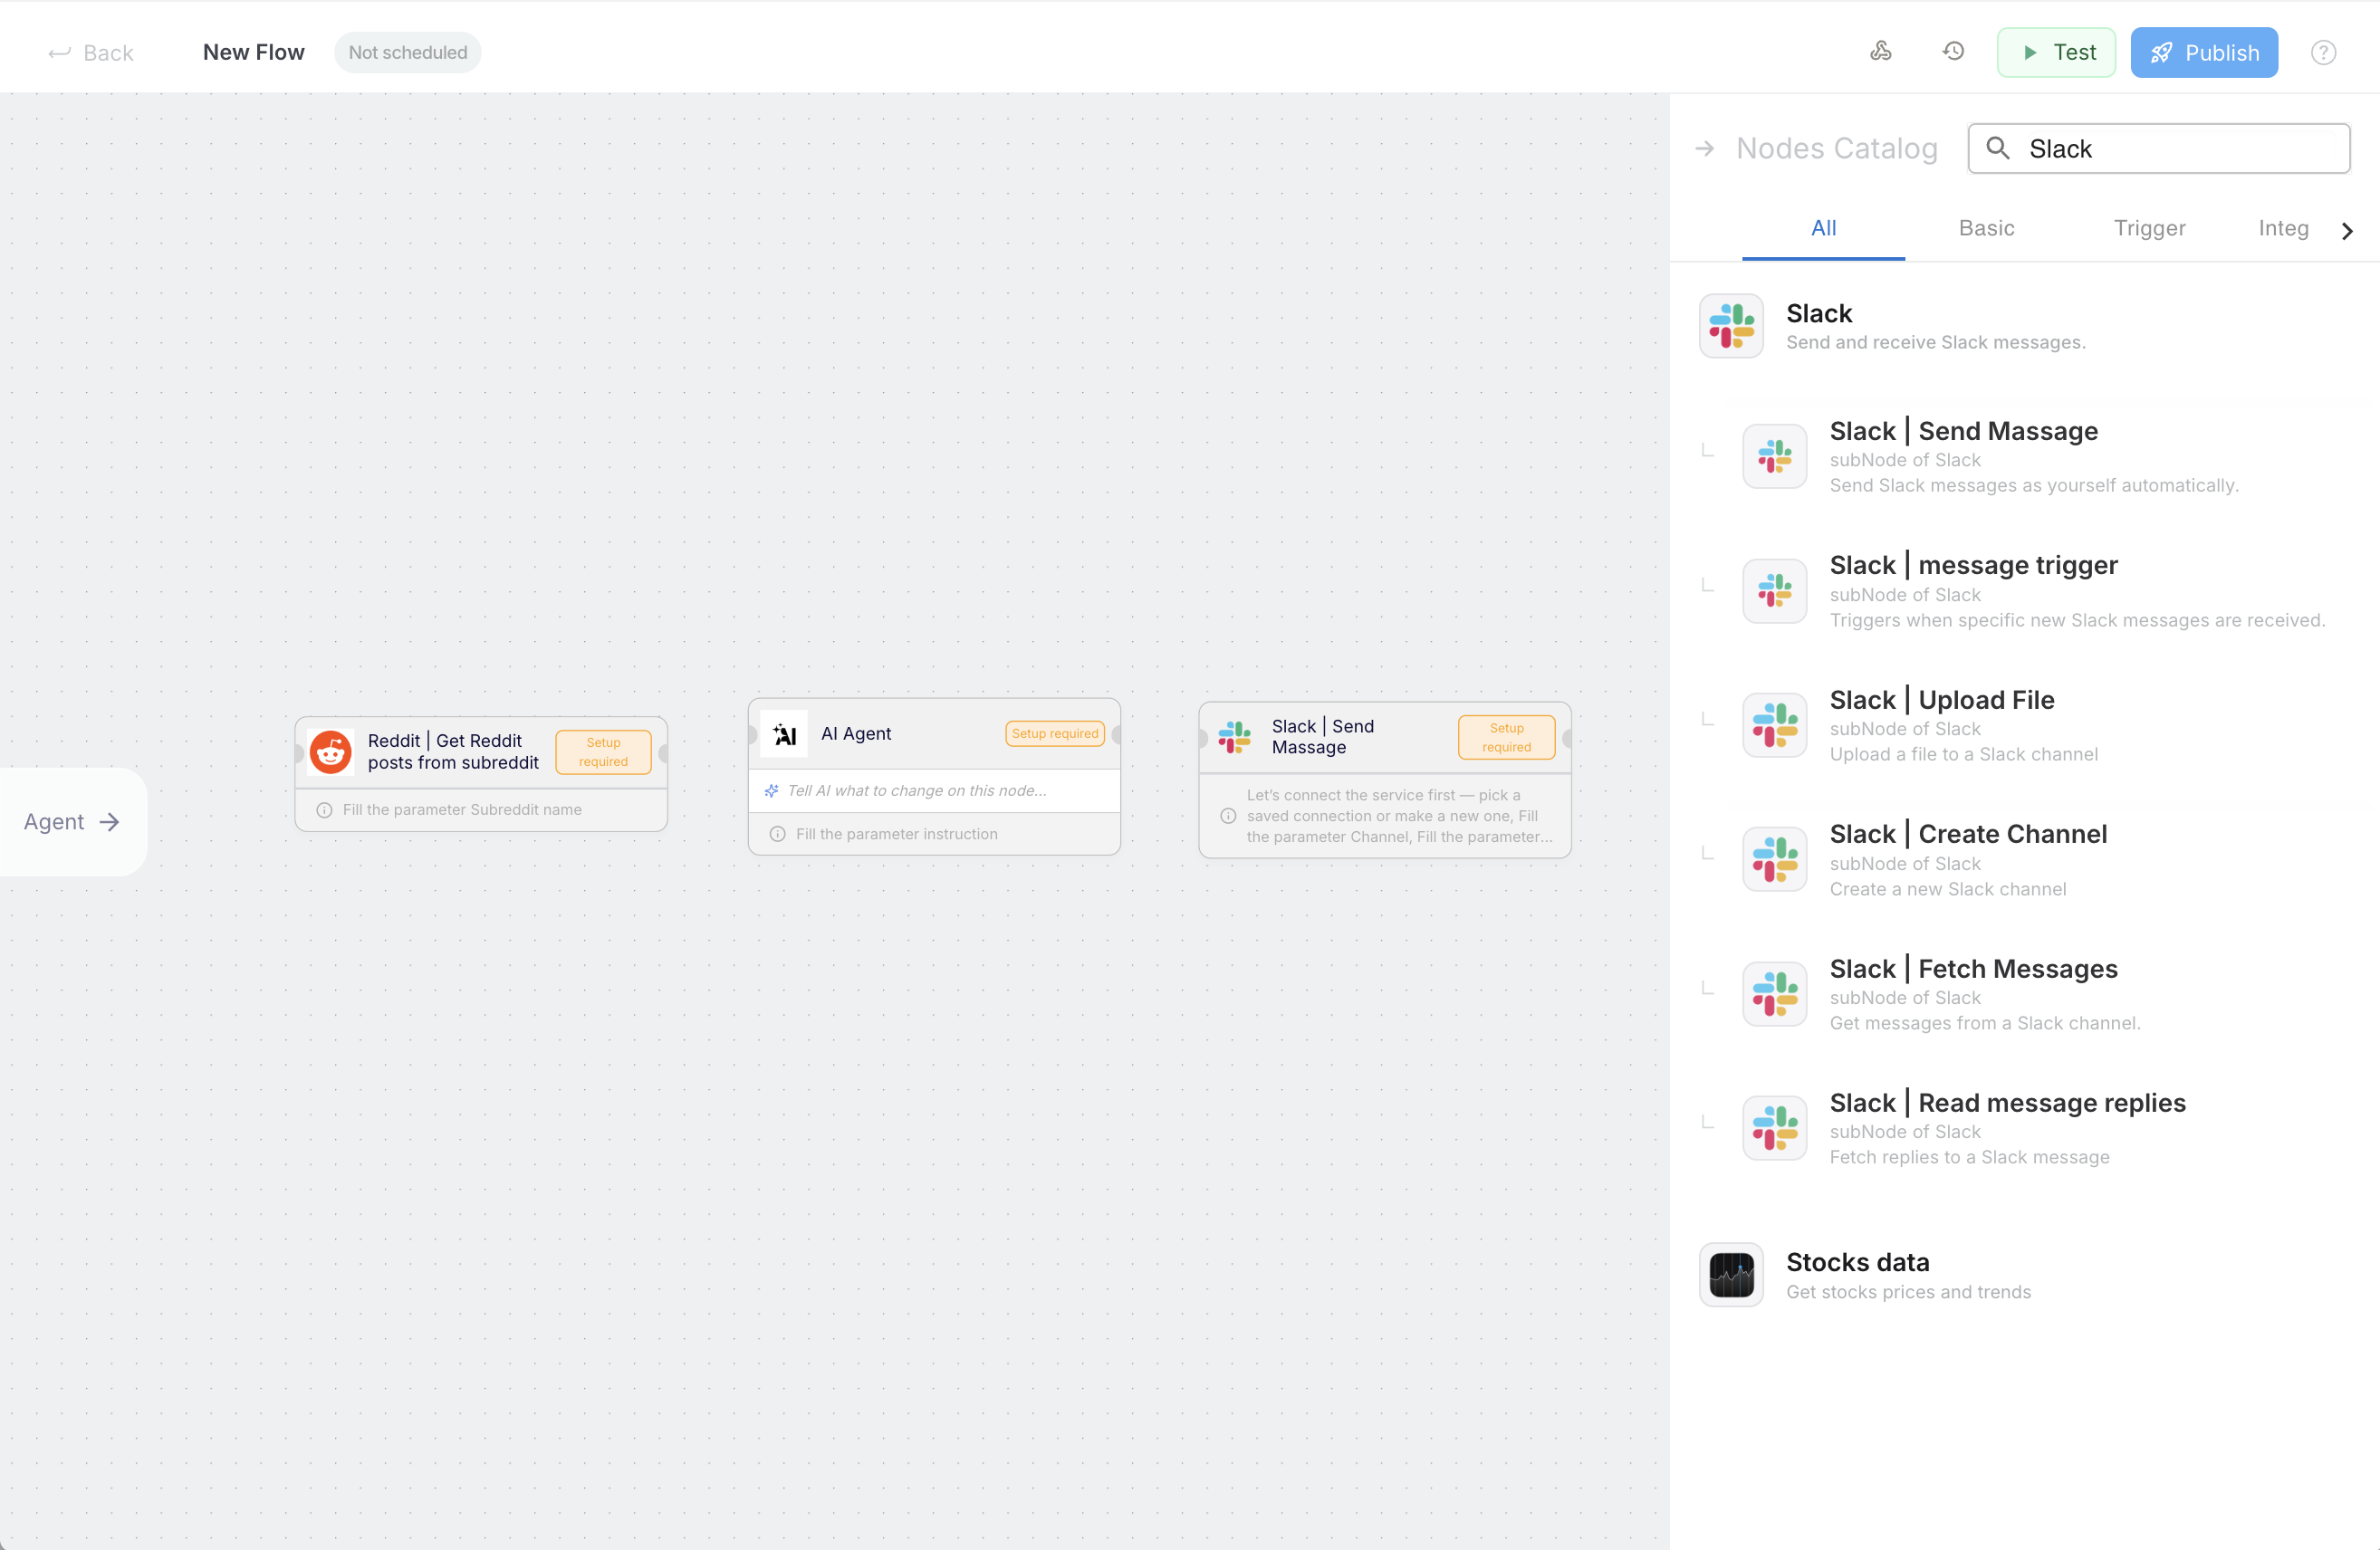Collapse the Nodes Catalog panel arrow

point(1705,149)
